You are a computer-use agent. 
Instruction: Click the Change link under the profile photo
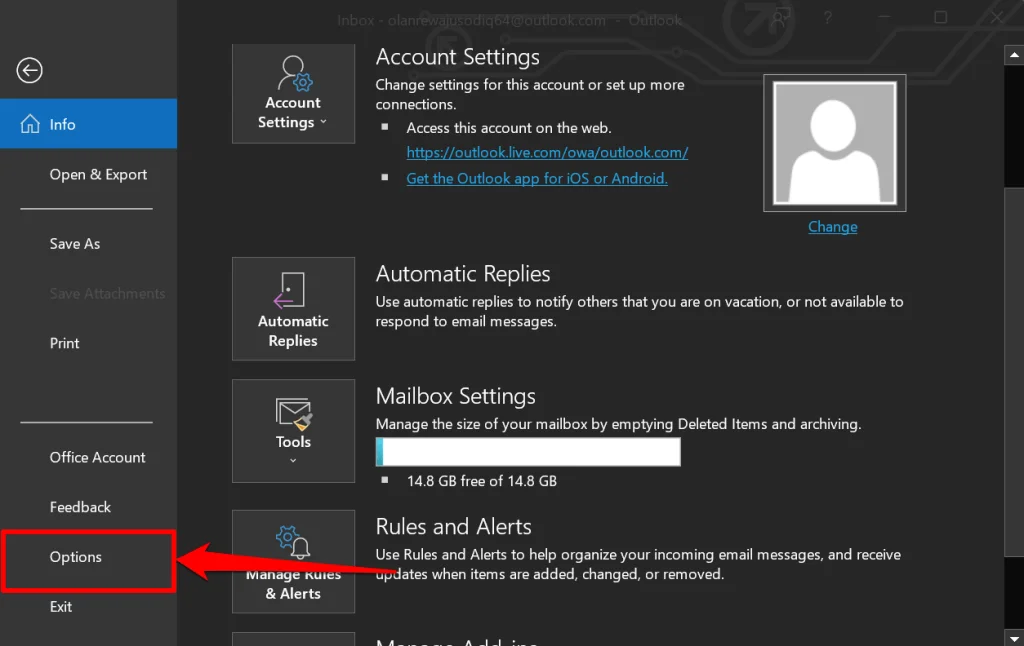pyautogui.click(x=833, y=227)
